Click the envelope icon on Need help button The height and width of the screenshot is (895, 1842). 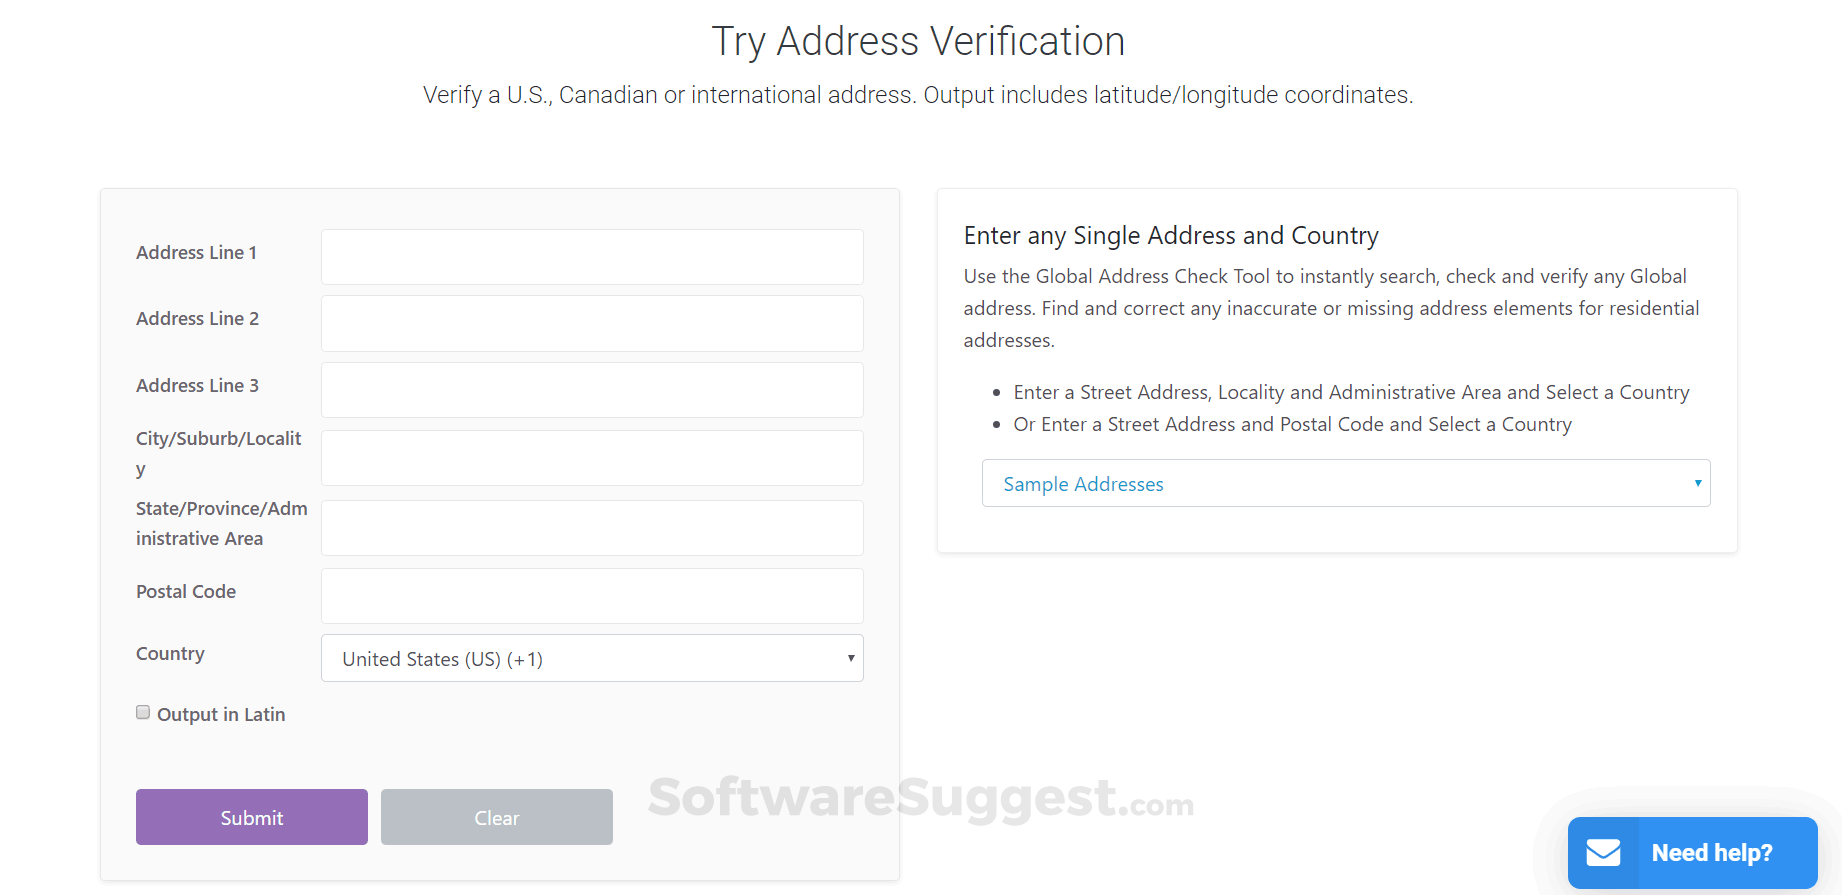click(x=1604, y=852)
